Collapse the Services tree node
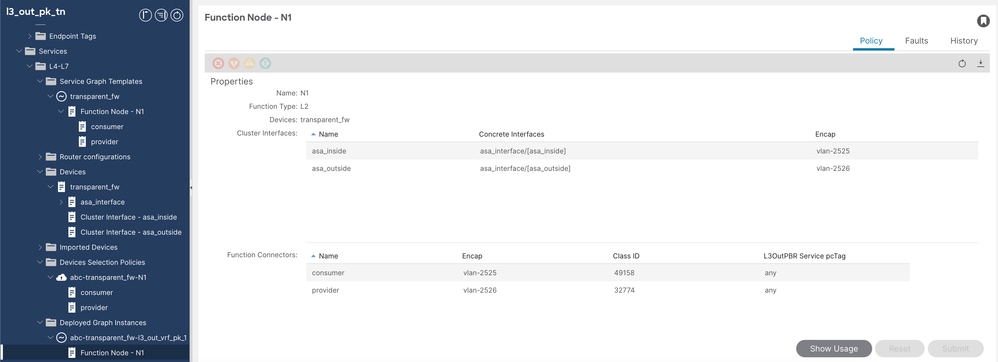The width and height of the screenshot is (998, 362). tap(18, 51)
